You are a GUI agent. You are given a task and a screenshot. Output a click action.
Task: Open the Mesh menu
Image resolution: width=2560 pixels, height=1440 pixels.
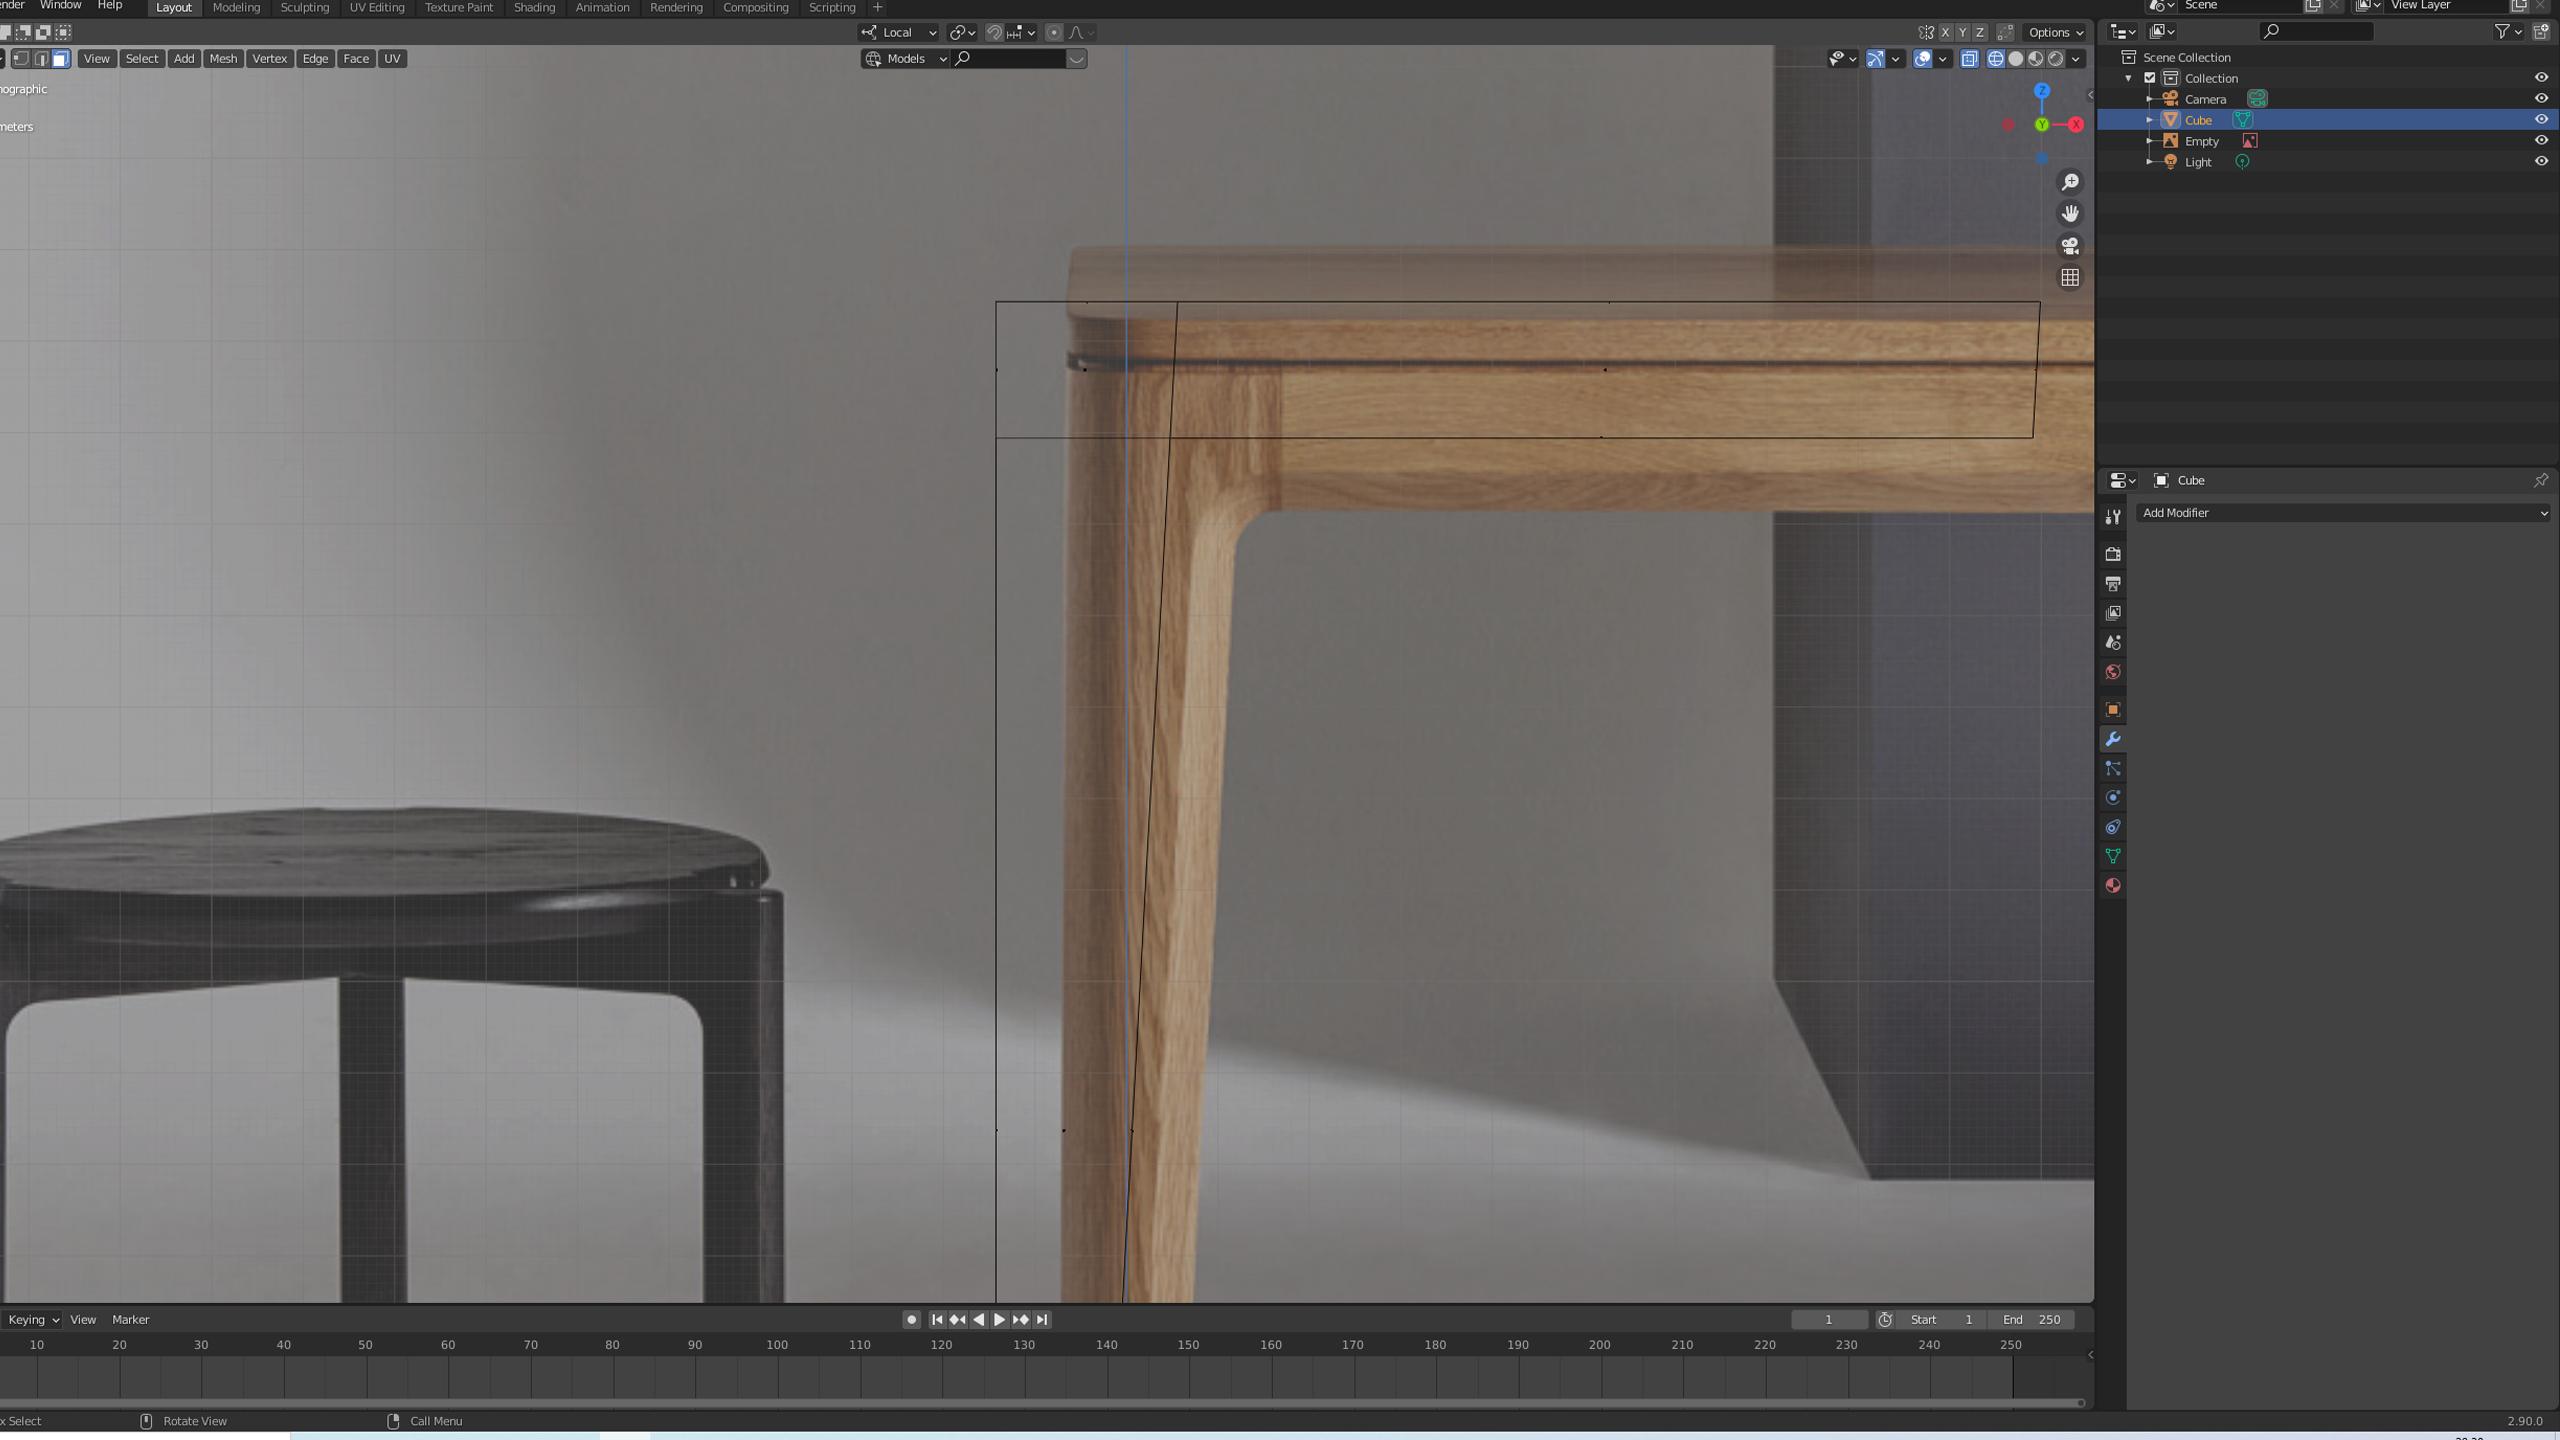click(223, 59)
